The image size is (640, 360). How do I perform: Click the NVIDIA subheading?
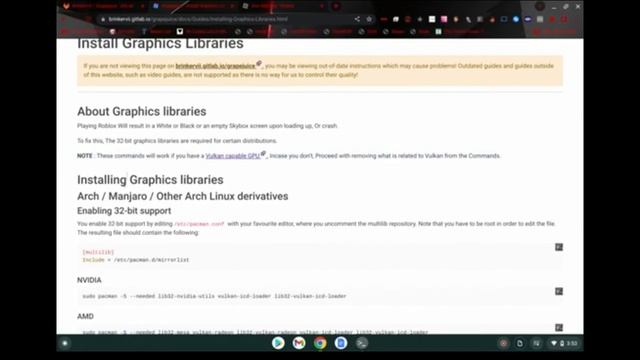[x=89, y=280]
